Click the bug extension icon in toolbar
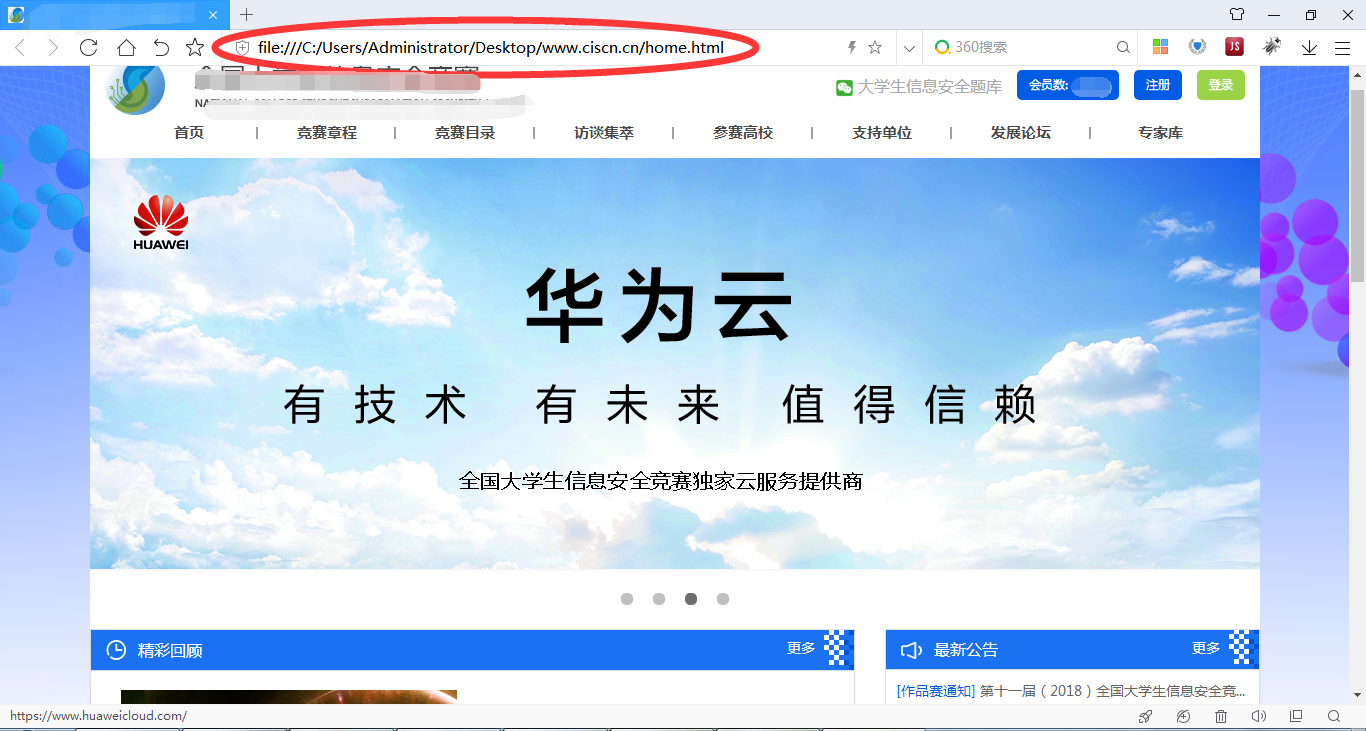The height and width of the screenshot is (731, 1366). (1271, 47)
